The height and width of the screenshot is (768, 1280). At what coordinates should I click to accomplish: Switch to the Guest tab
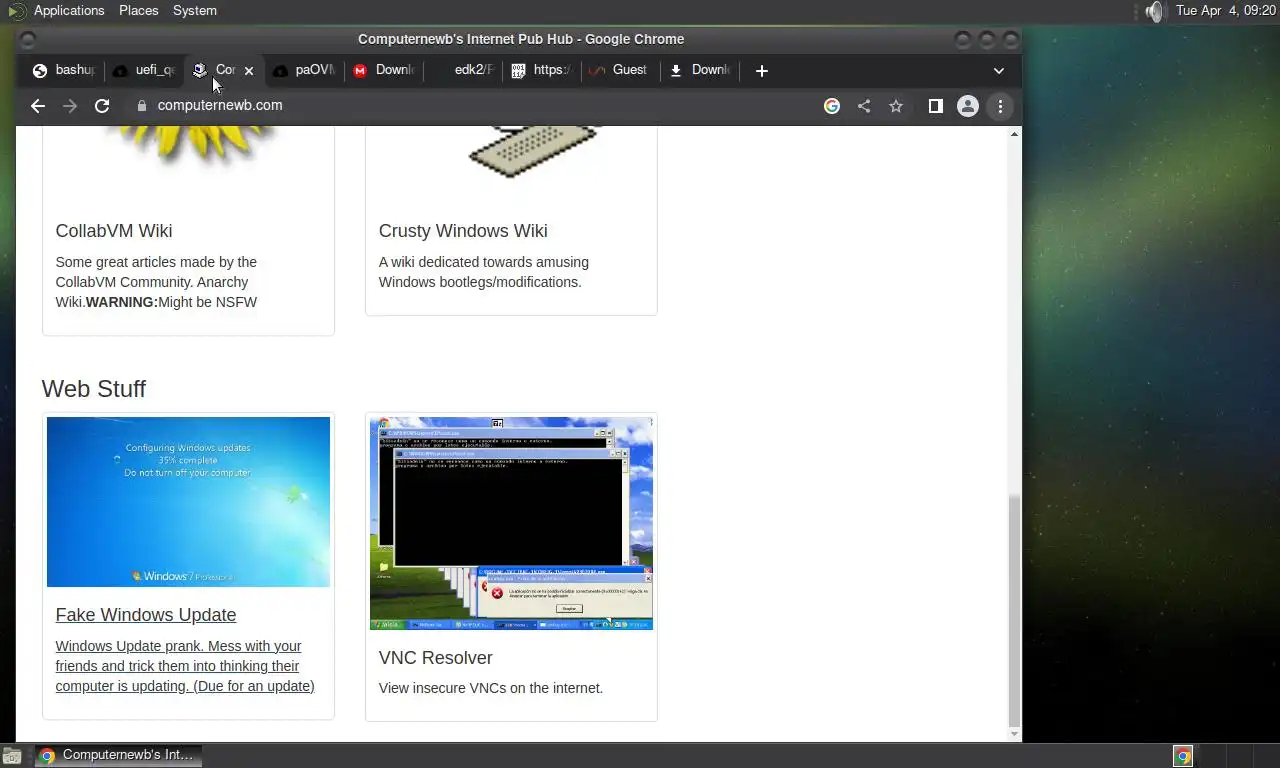621,70
